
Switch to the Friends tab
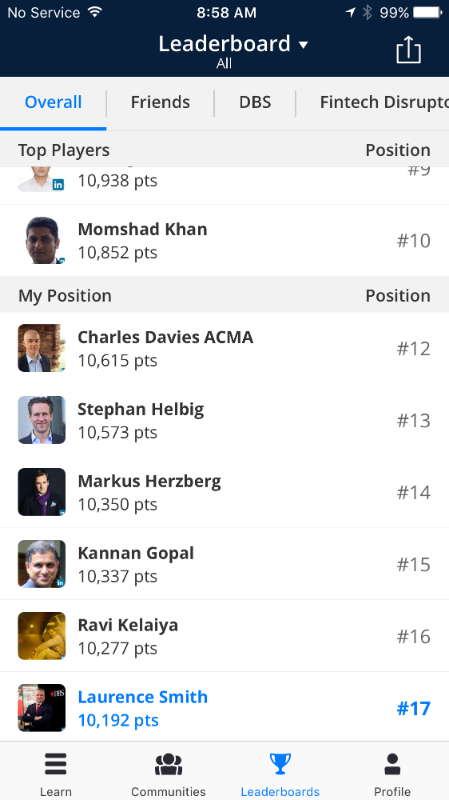[160, 103]
